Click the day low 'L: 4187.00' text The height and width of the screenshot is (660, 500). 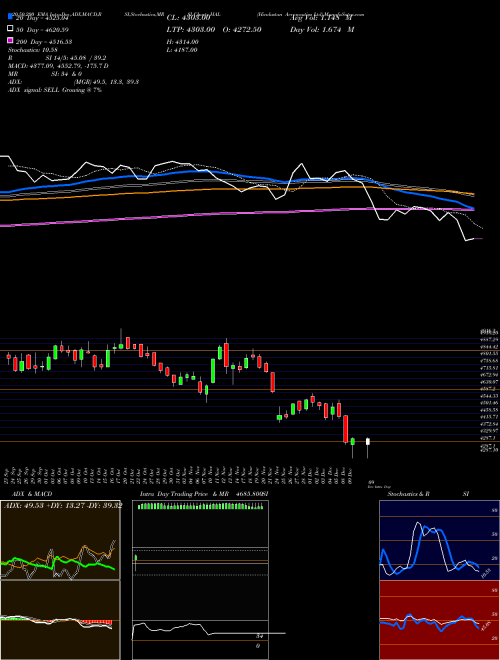(182, 50)
